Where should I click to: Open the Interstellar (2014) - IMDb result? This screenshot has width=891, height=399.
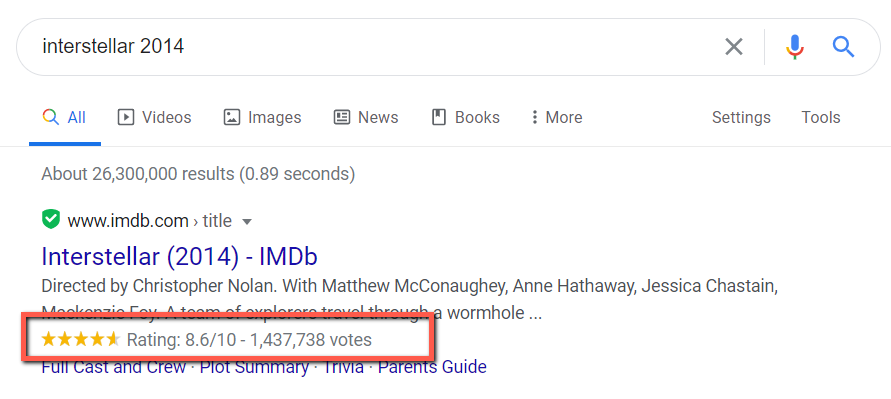[x=180, y=257]
